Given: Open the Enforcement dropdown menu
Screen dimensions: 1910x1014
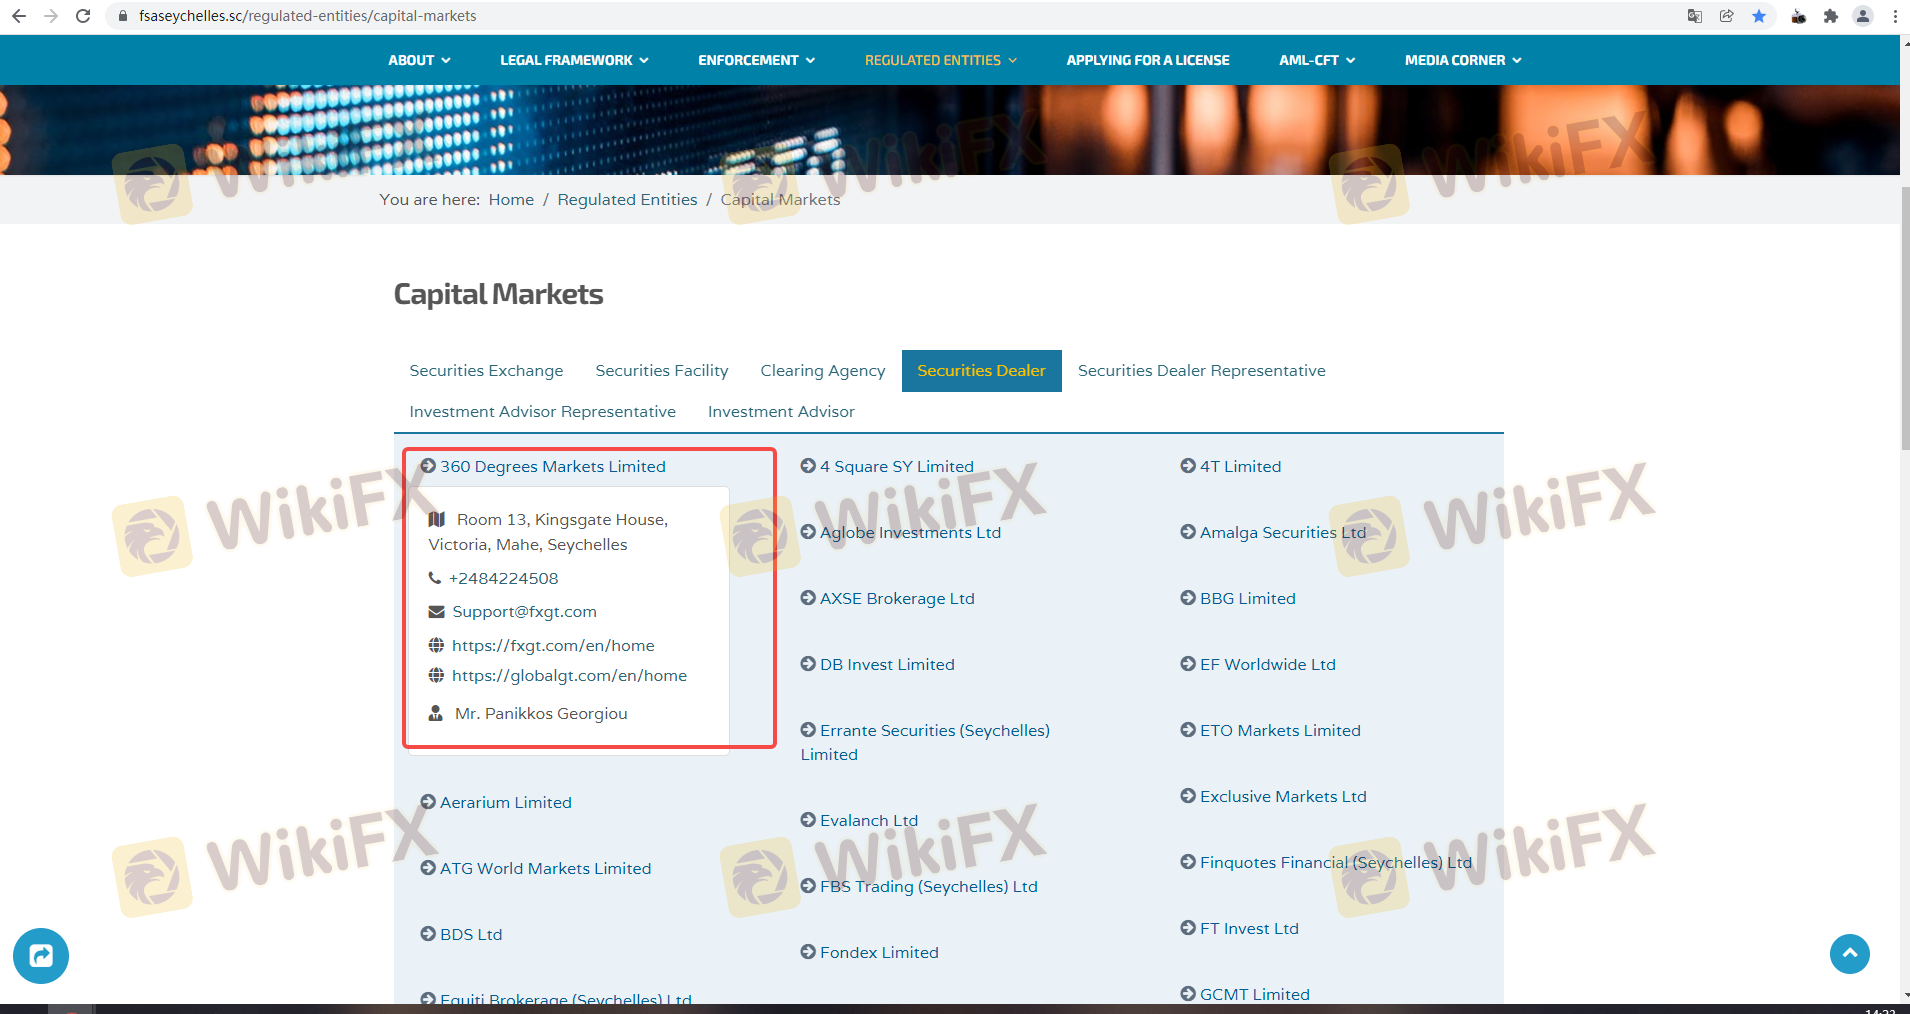Looking at the screenshot, I should [x=756, y=60].
